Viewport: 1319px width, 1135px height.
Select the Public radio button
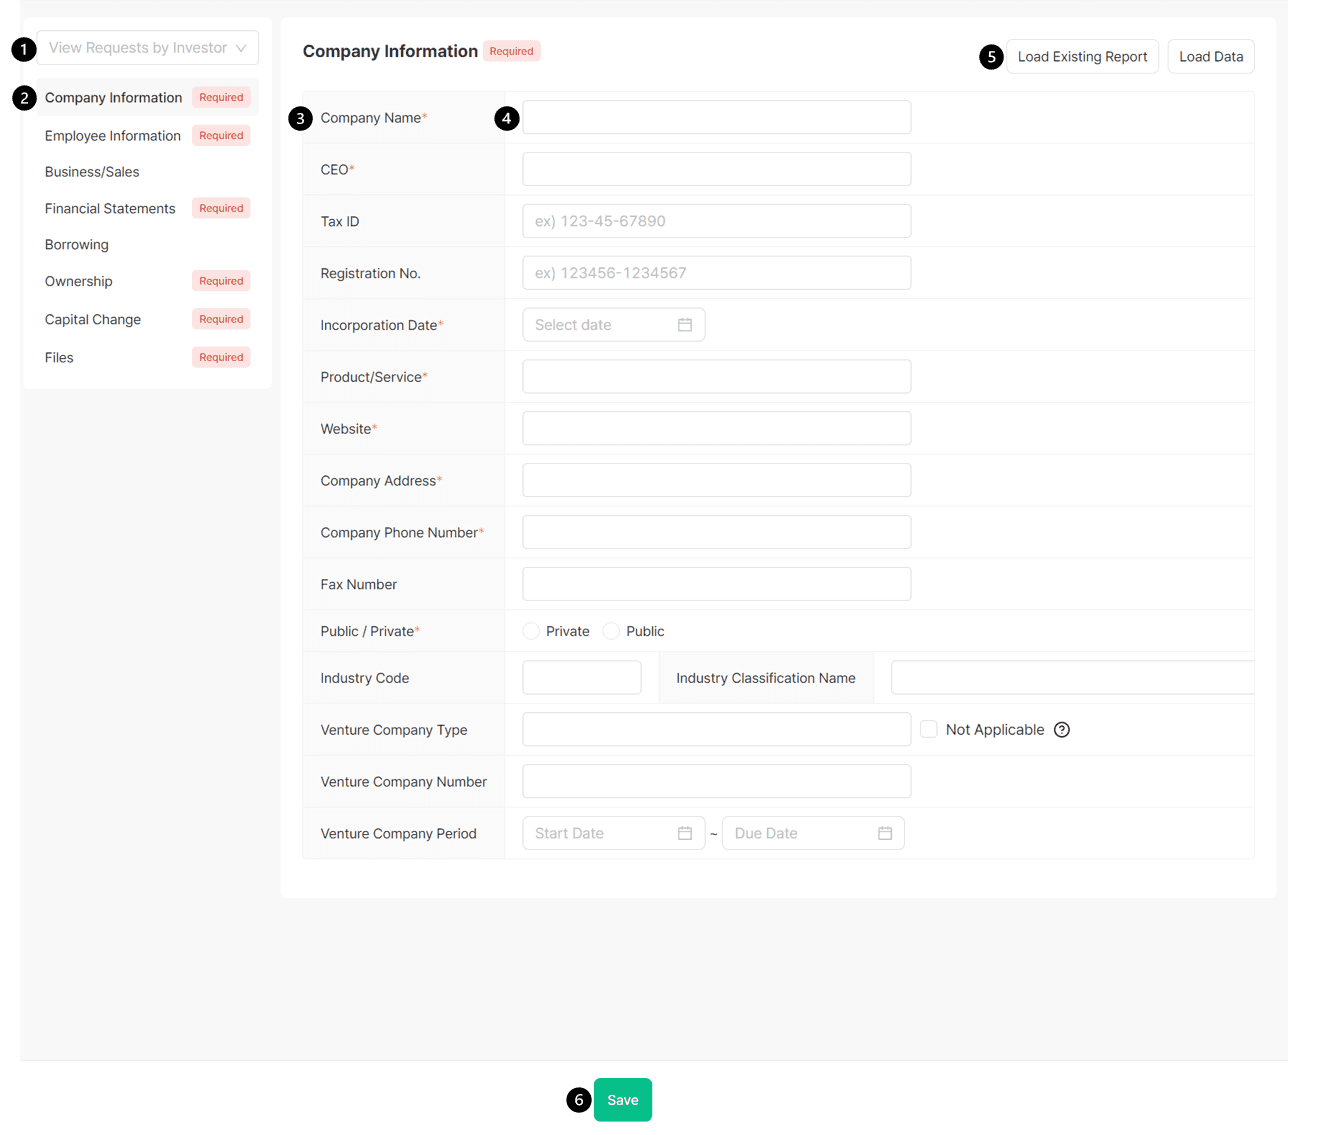coord(611,630)
